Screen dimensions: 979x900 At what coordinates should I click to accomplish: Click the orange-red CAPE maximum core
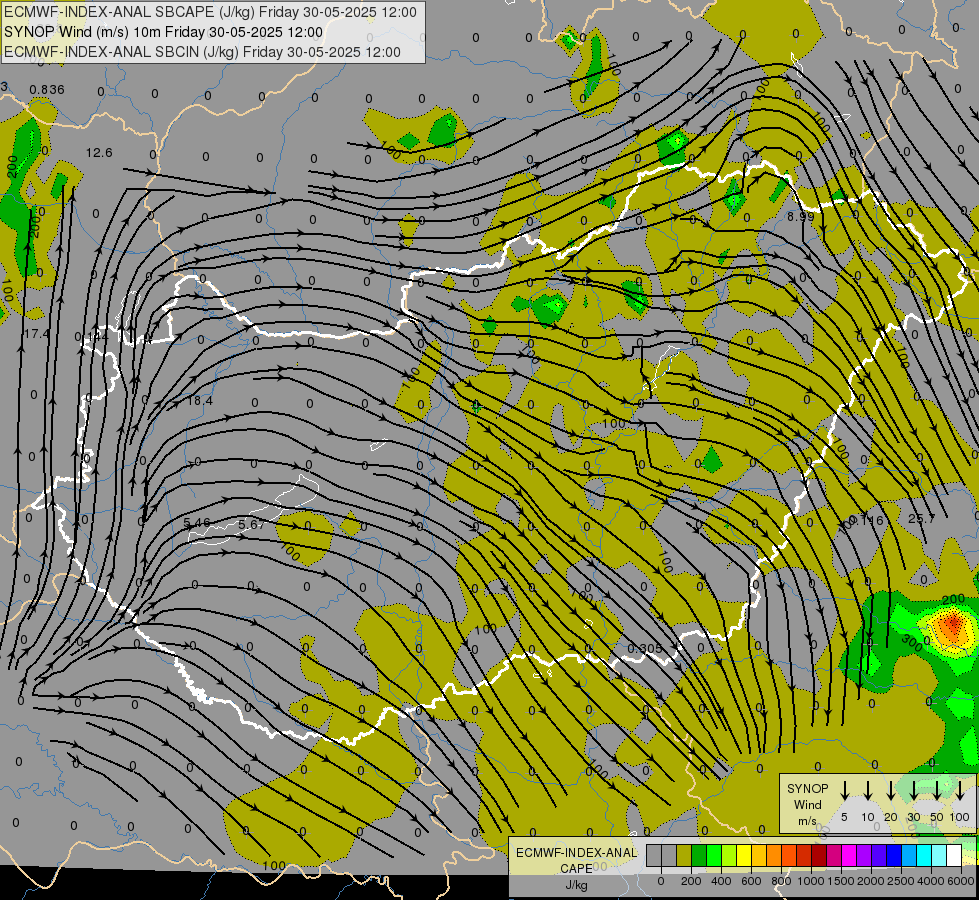(952, 625)
